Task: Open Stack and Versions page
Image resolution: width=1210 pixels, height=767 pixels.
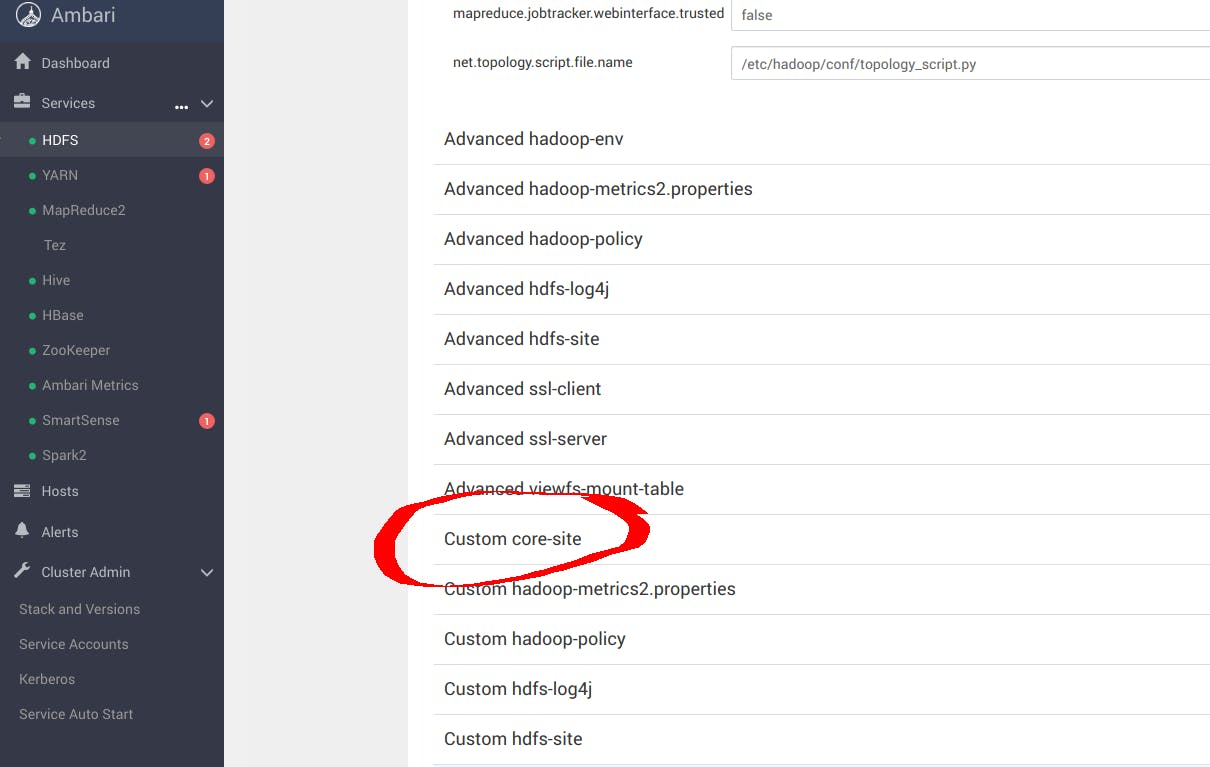Action: [x=79, y=609]
